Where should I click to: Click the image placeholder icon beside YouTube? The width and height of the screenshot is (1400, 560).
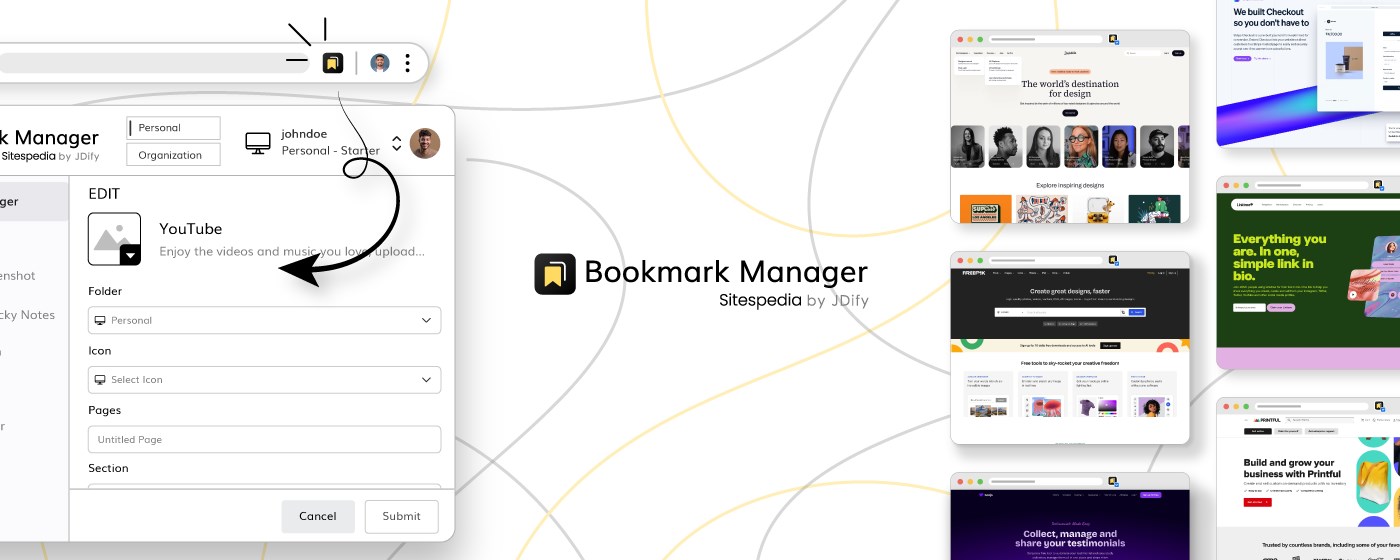114,238
